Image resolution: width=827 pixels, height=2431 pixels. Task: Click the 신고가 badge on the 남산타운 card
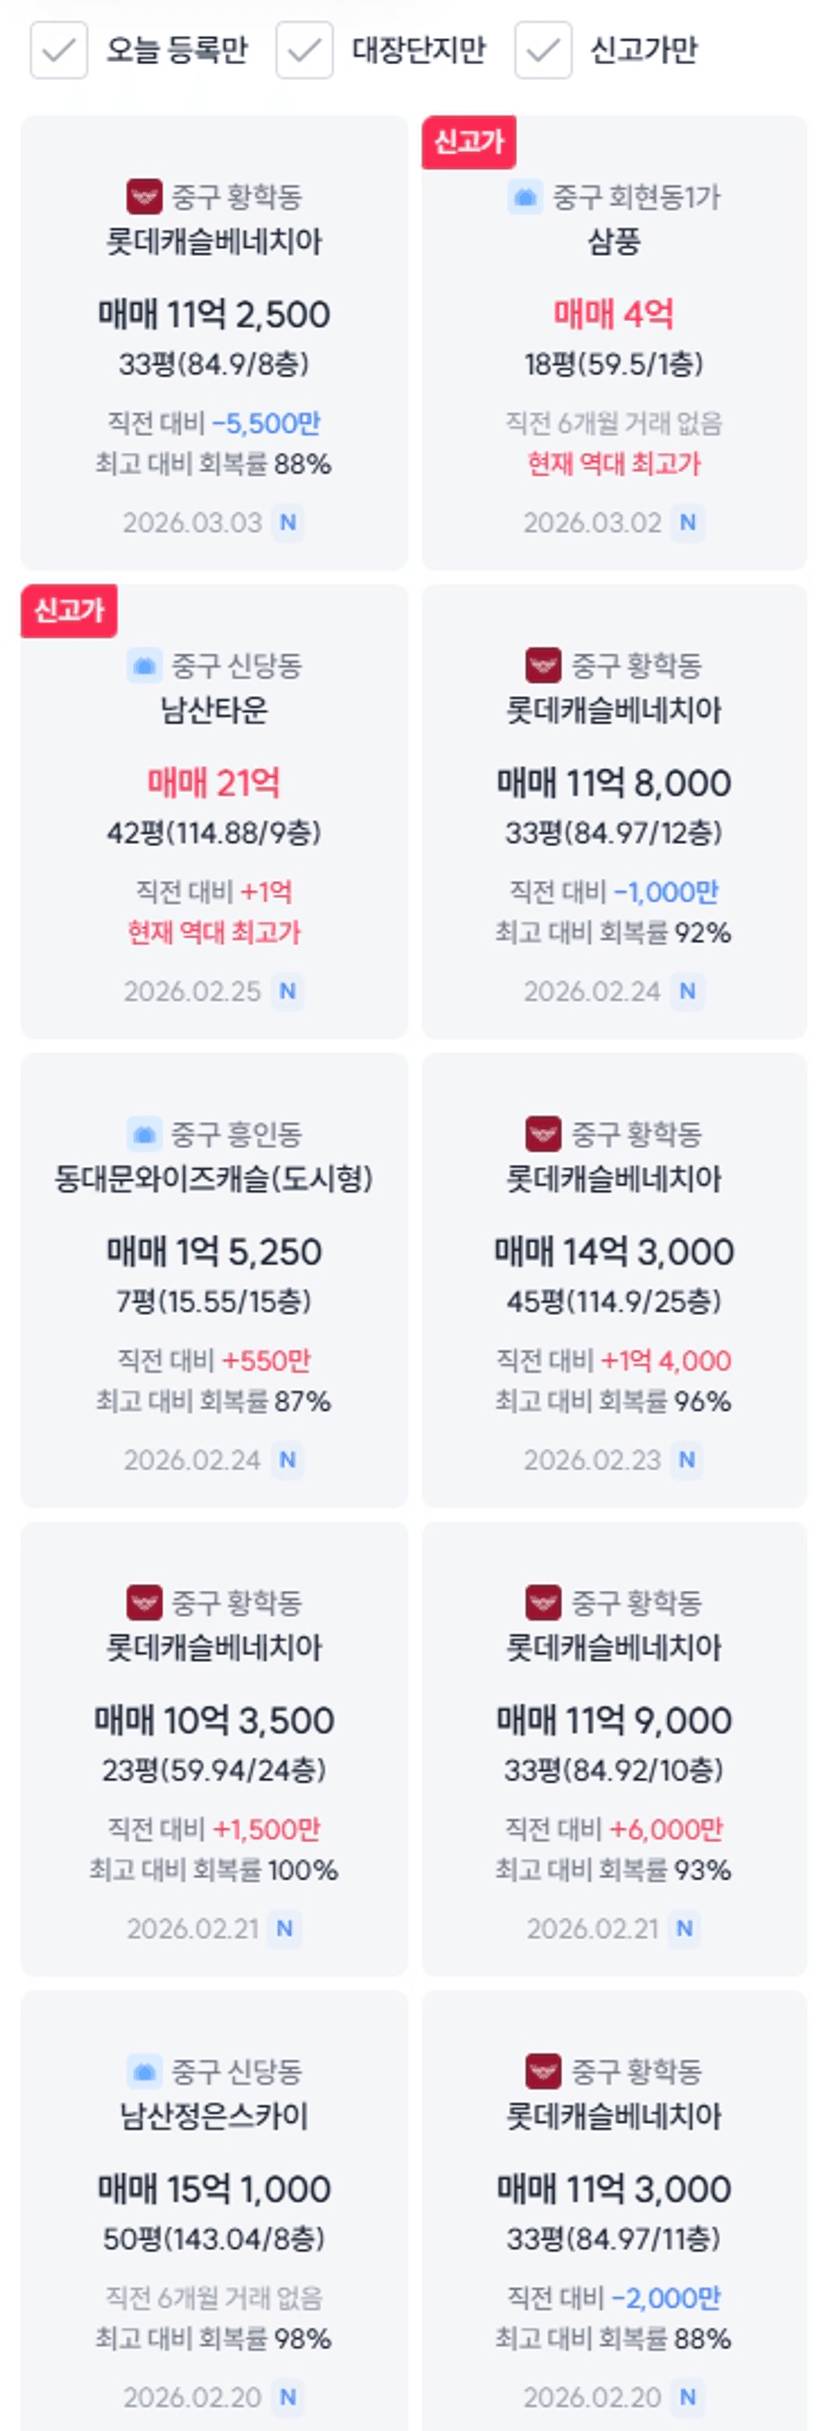pyautogui.click(x=69, y=610)
